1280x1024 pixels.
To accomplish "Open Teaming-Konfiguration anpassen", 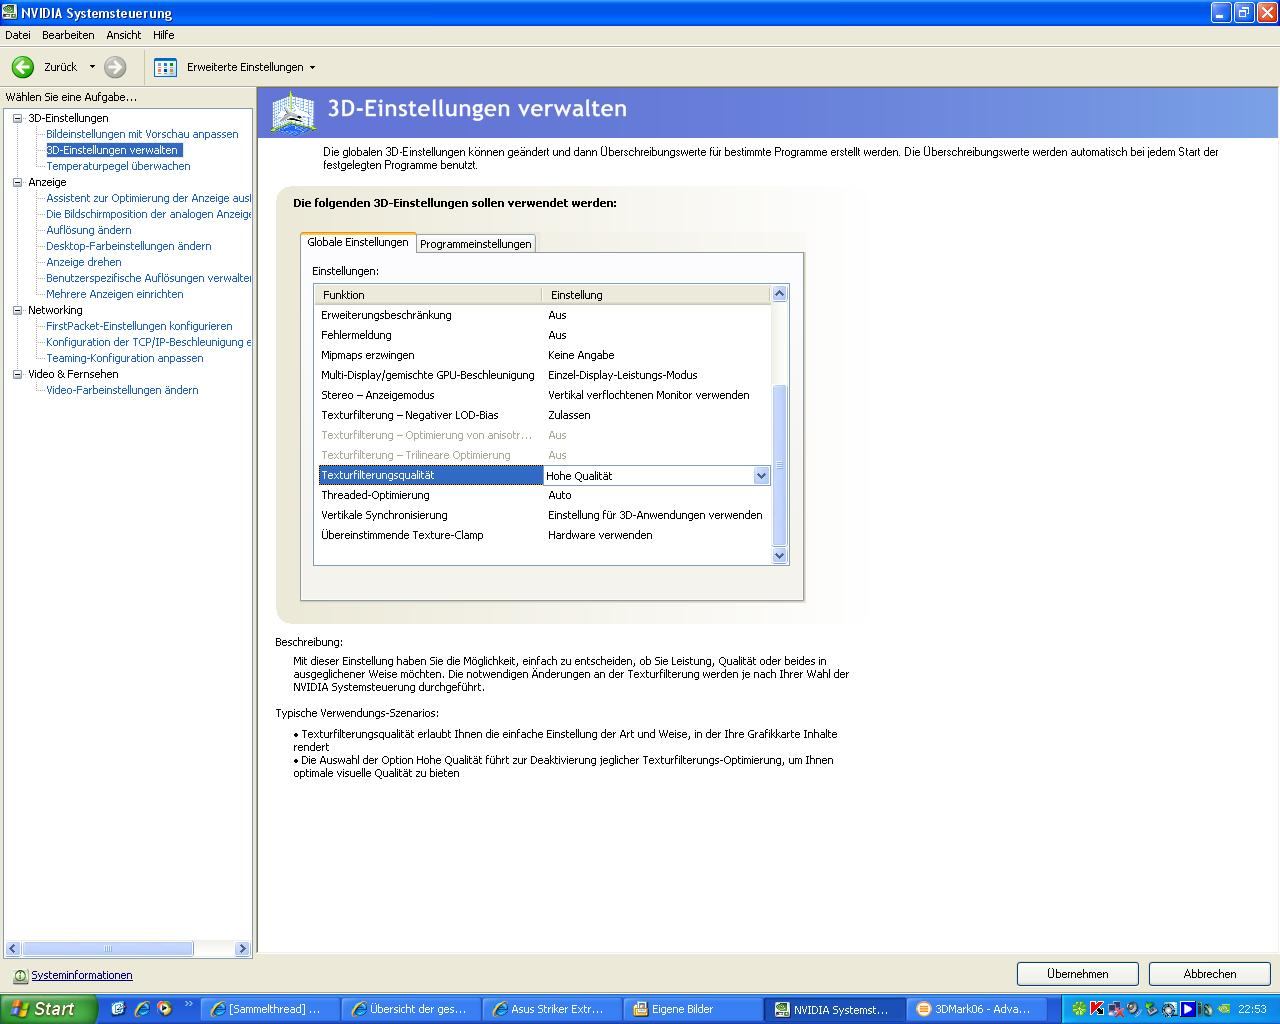I will pos(124,358).
